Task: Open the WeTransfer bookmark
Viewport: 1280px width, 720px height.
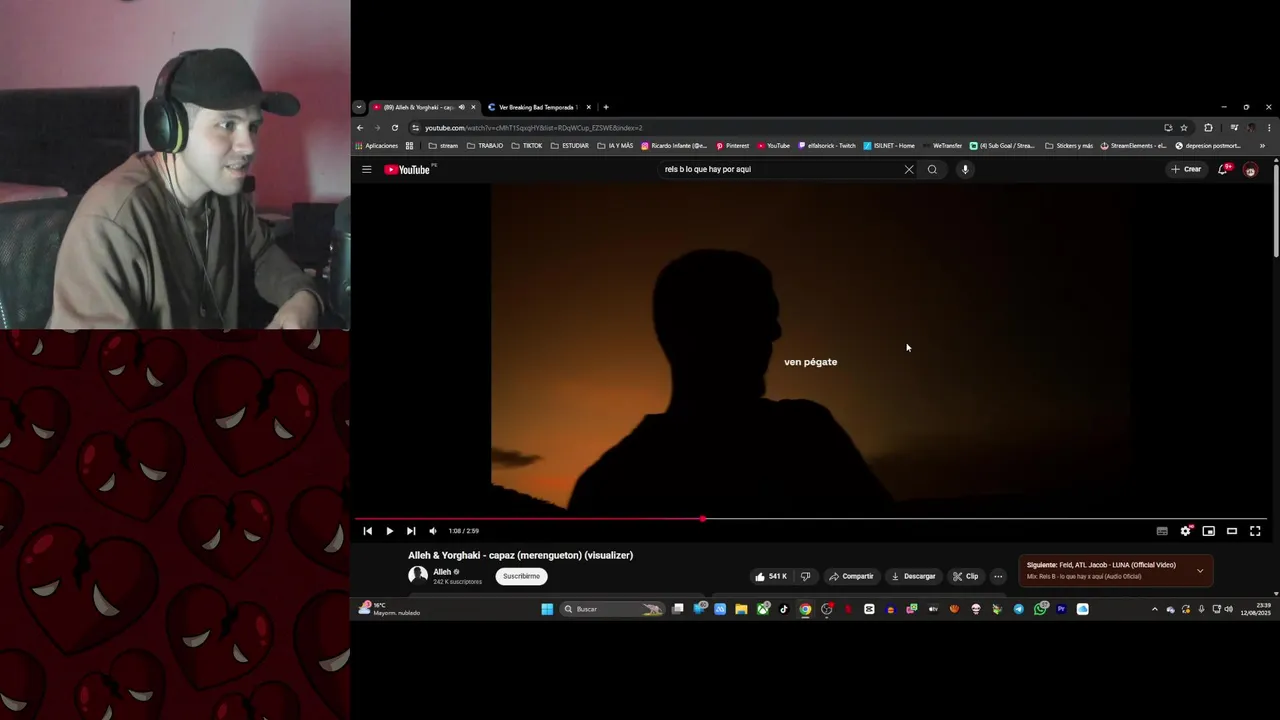Action: point(942,146)
